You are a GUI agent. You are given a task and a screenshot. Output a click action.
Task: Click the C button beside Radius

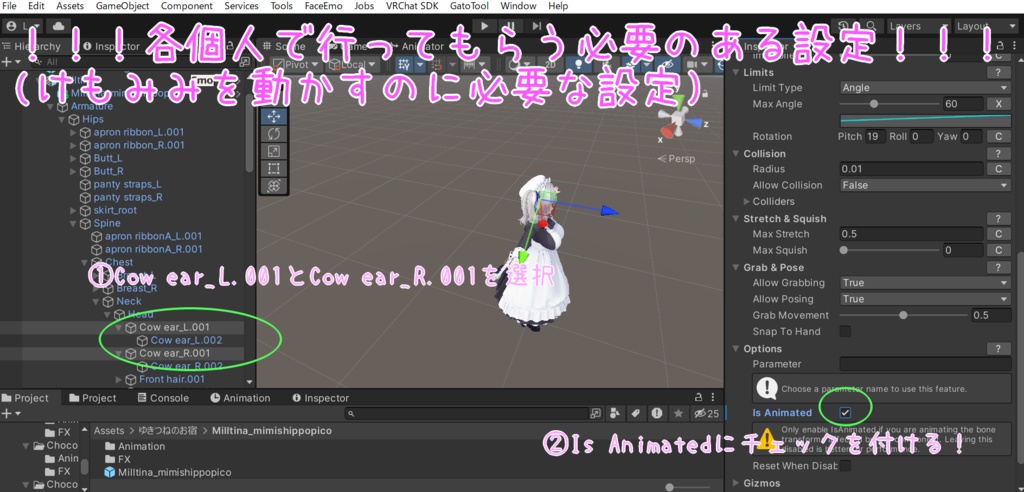point(999,169)
